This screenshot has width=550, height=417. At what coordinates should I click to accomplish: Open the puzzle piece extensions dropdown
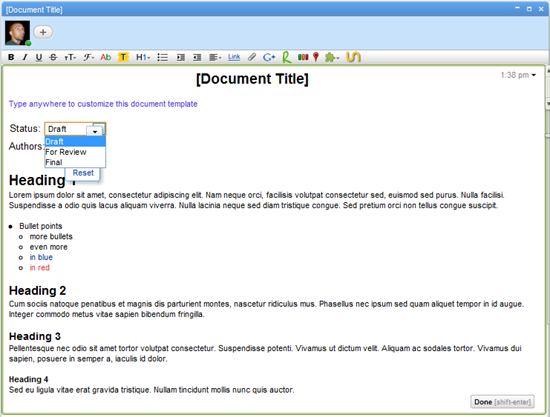point(332,57)
